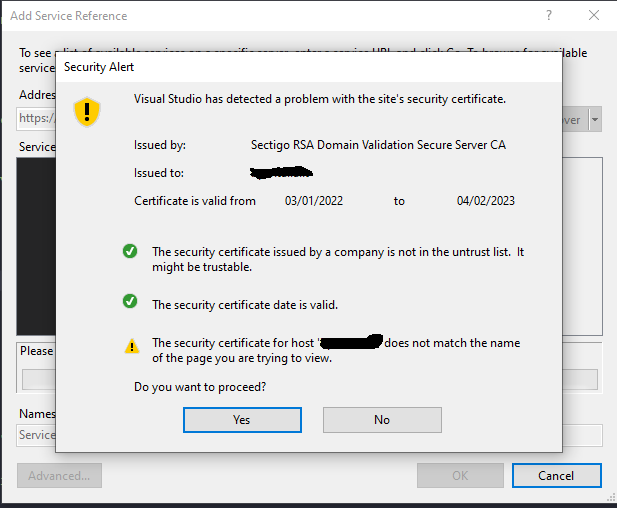Click the Security Alert title text
The height and width of the screenshot is (511, 619).
click(99, 67)
